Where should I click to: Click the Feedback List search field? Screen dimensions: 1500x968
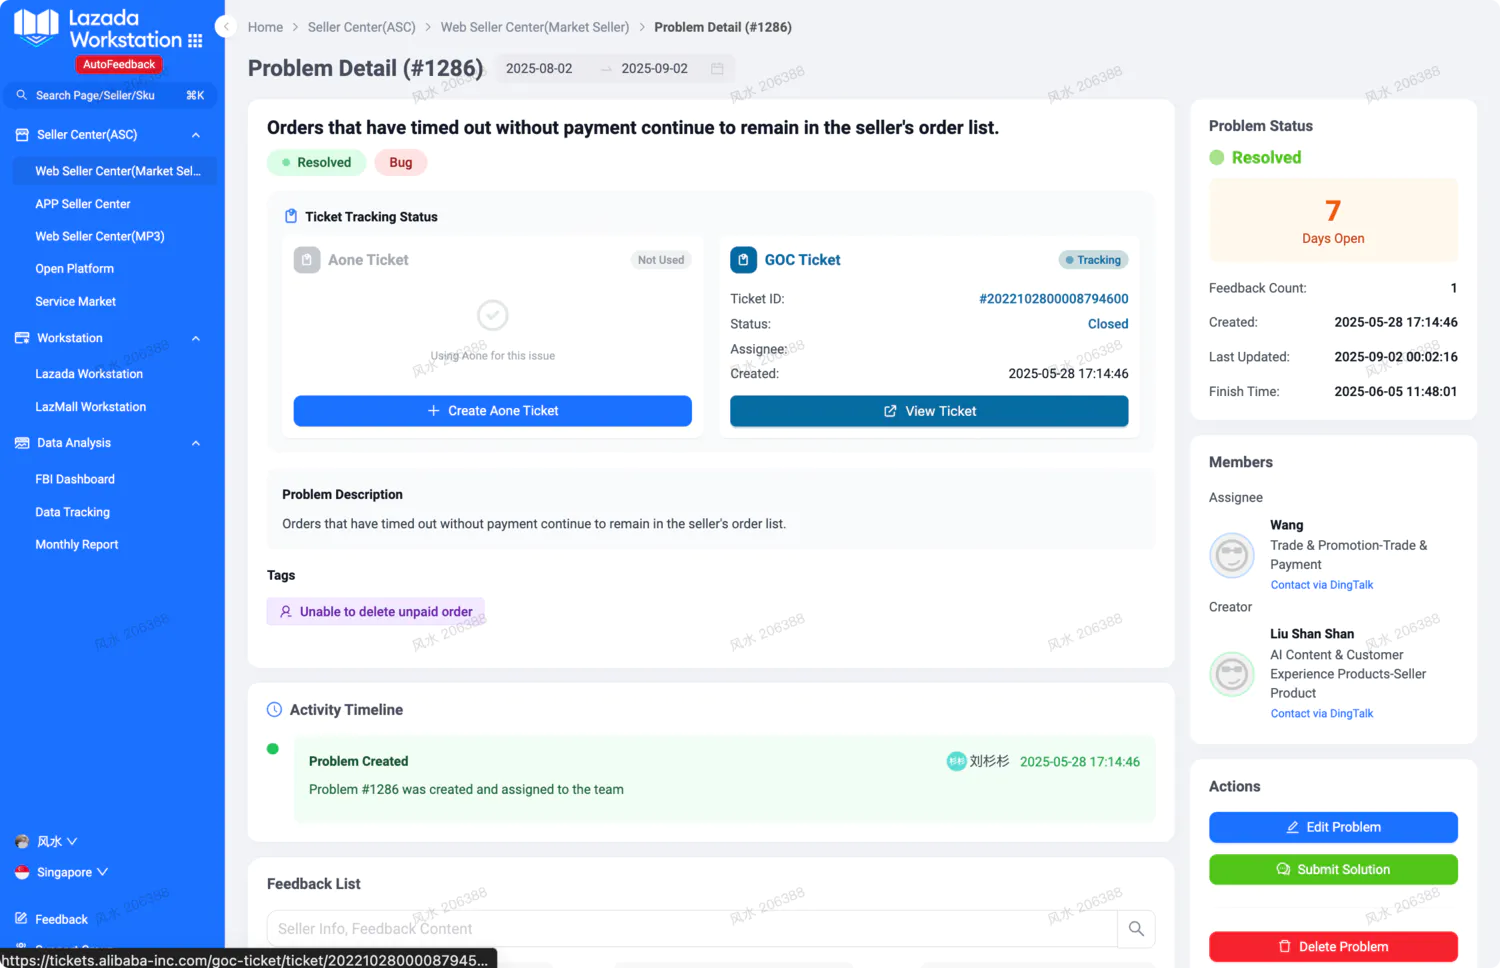click(690, 929)
